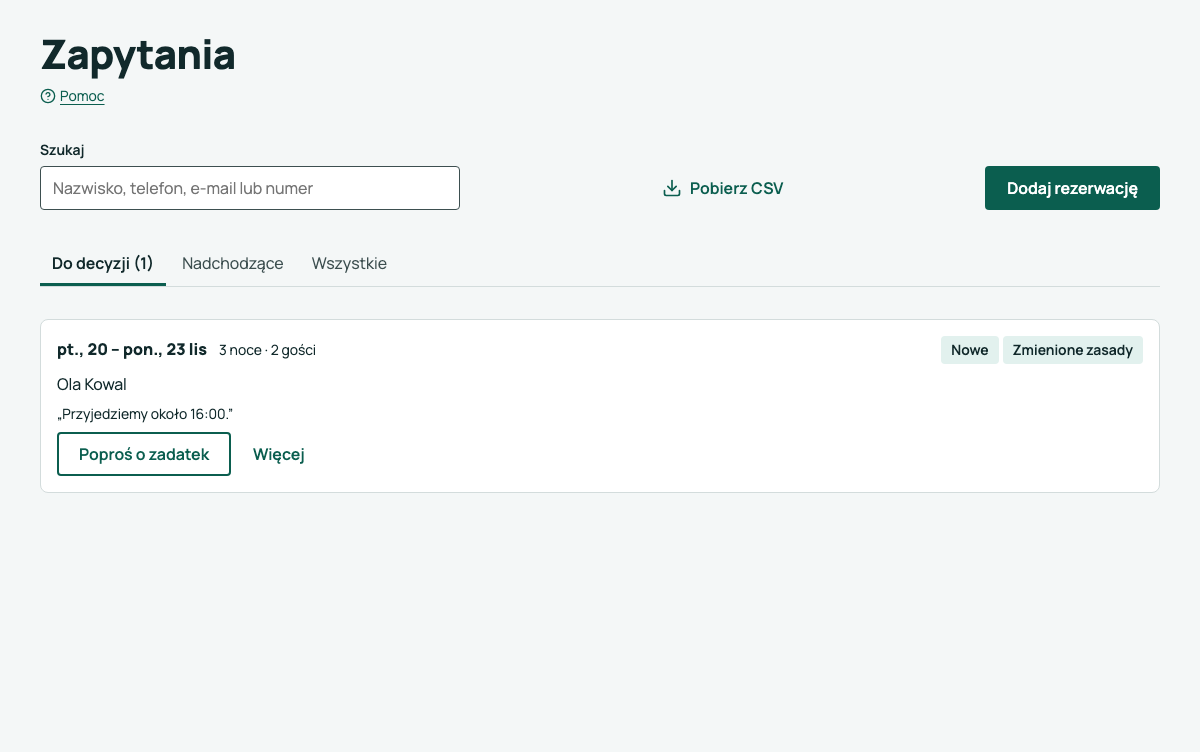
Task: Show the Wszystkie tab
Action: 349,264
